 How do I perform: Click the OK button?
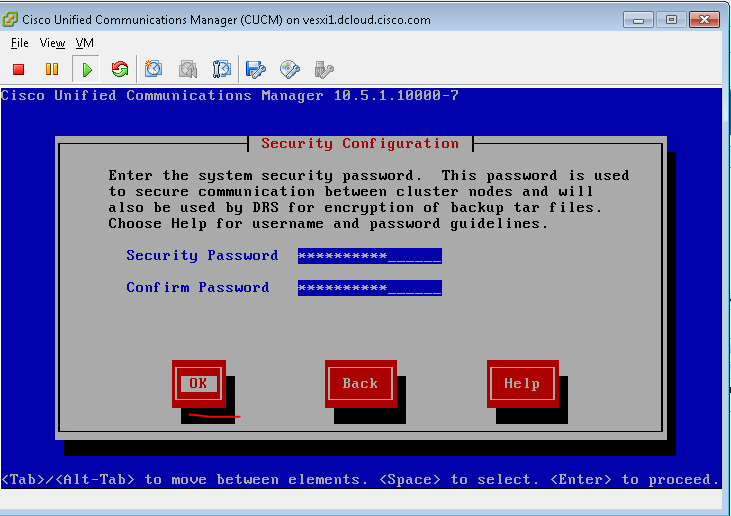tap(199, 384)
